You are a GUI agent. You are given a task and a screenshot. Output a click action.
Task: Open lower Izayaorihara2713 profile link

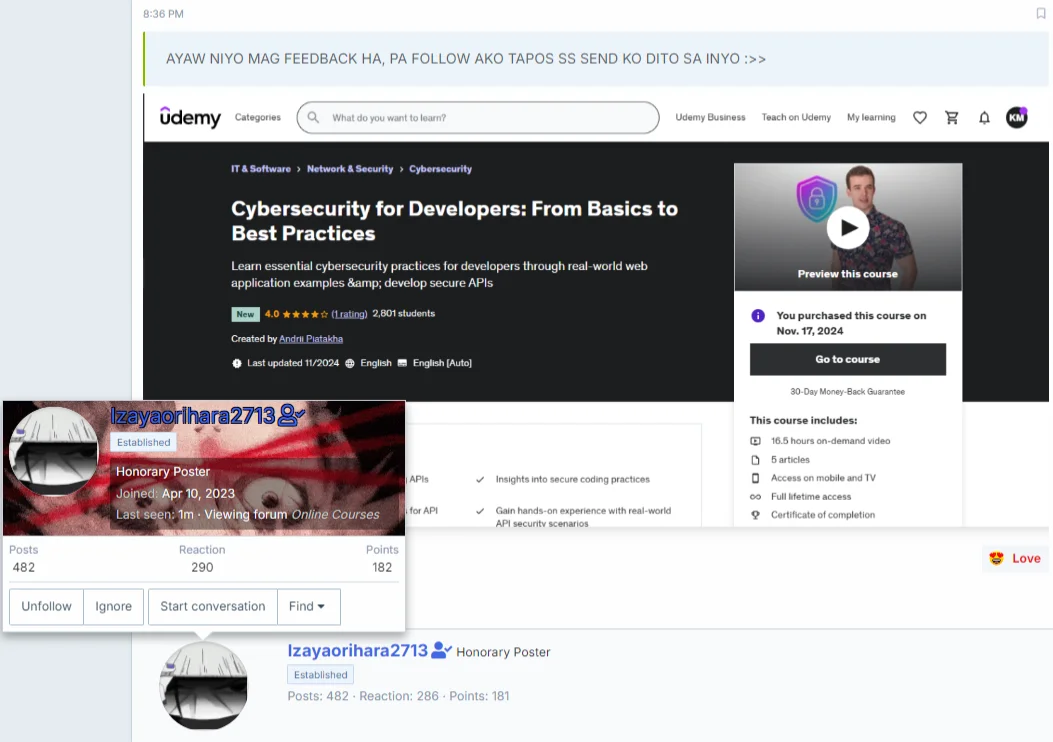coord(357,651)
